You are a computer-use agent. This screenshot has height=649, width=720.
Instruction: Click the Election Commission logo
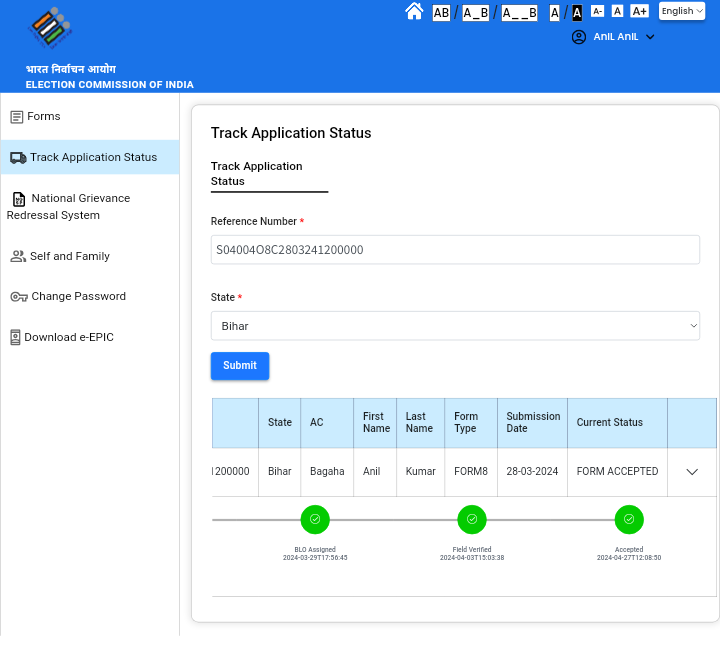pyautogui.click(x=50, y=28)
